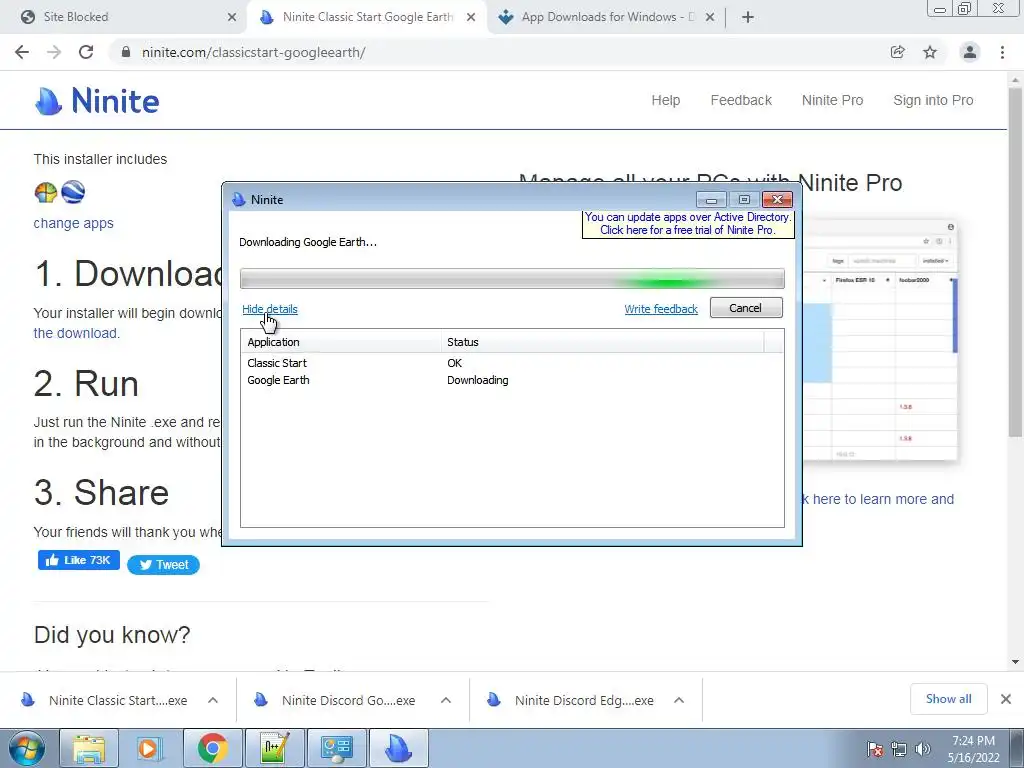1024x768 pixels.
Task: Click the page vertical scrollbar thumb
Action: pos(1015,261)
